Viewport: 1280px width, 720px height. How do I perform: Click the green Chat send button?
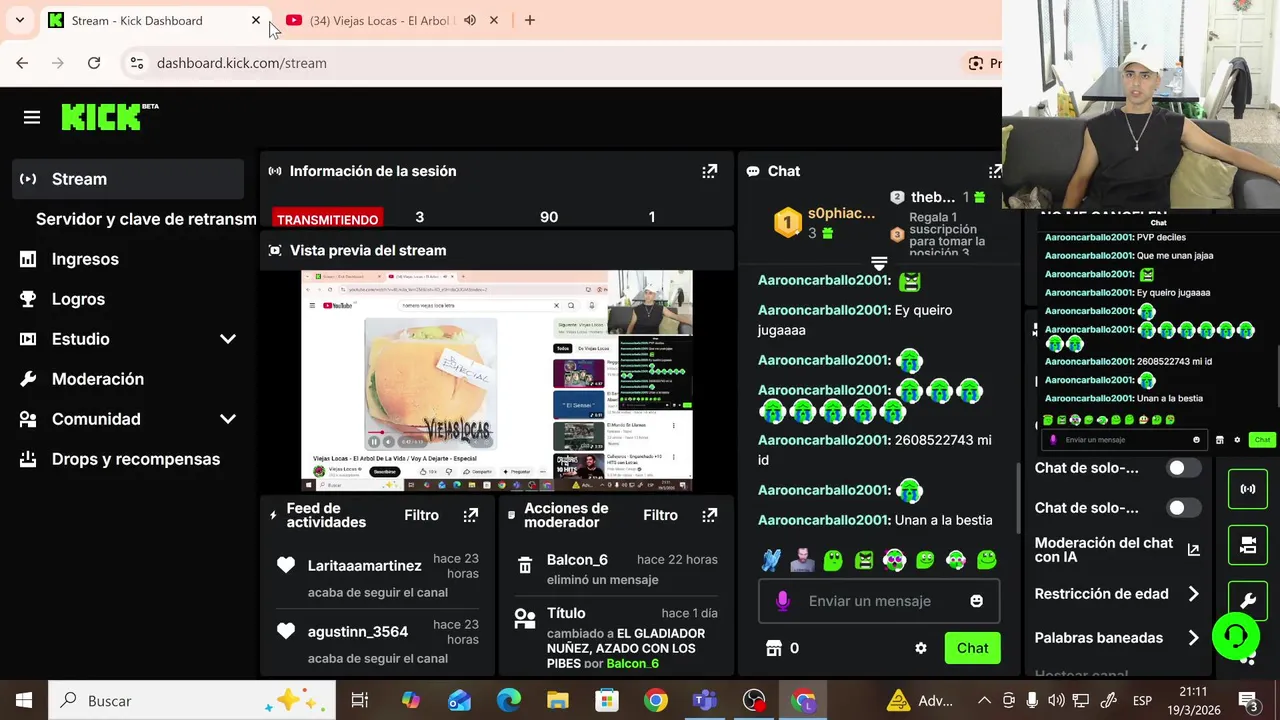pyautogui.click(x=972, y=648)
